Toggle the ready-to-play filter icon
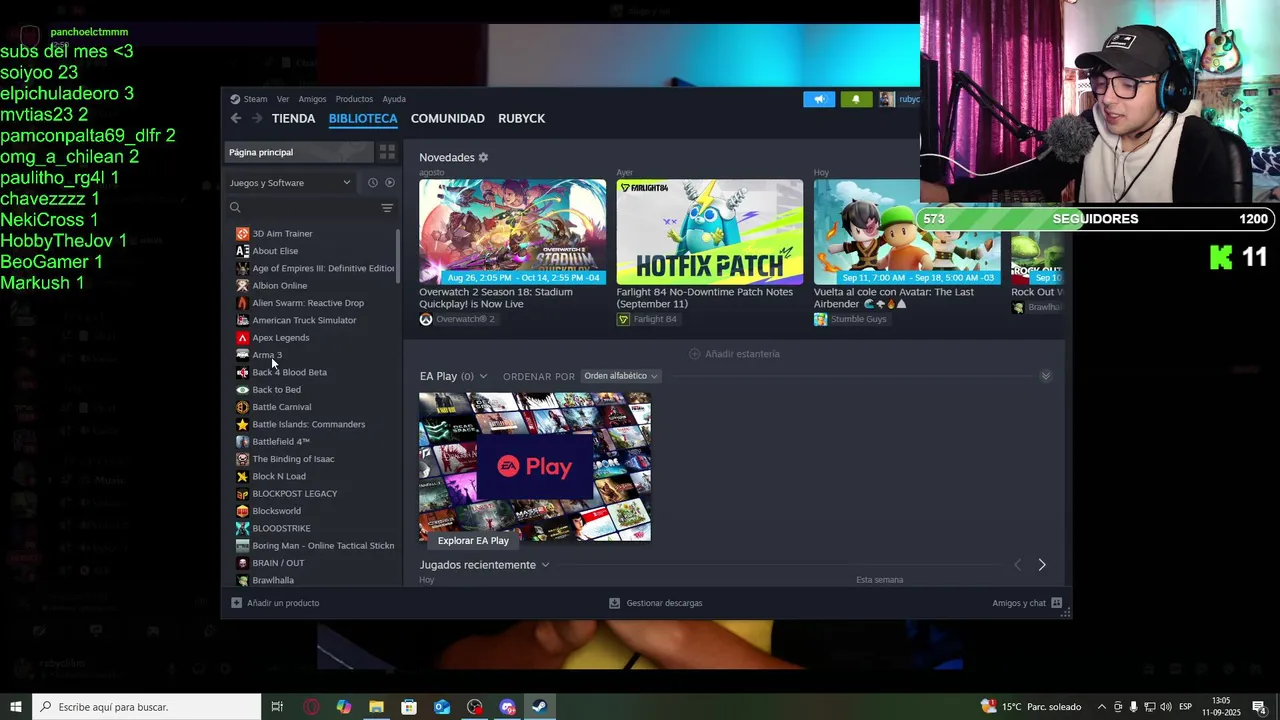Image resolution: width=1280 pixels, height=720 pixels. point(390,183)
